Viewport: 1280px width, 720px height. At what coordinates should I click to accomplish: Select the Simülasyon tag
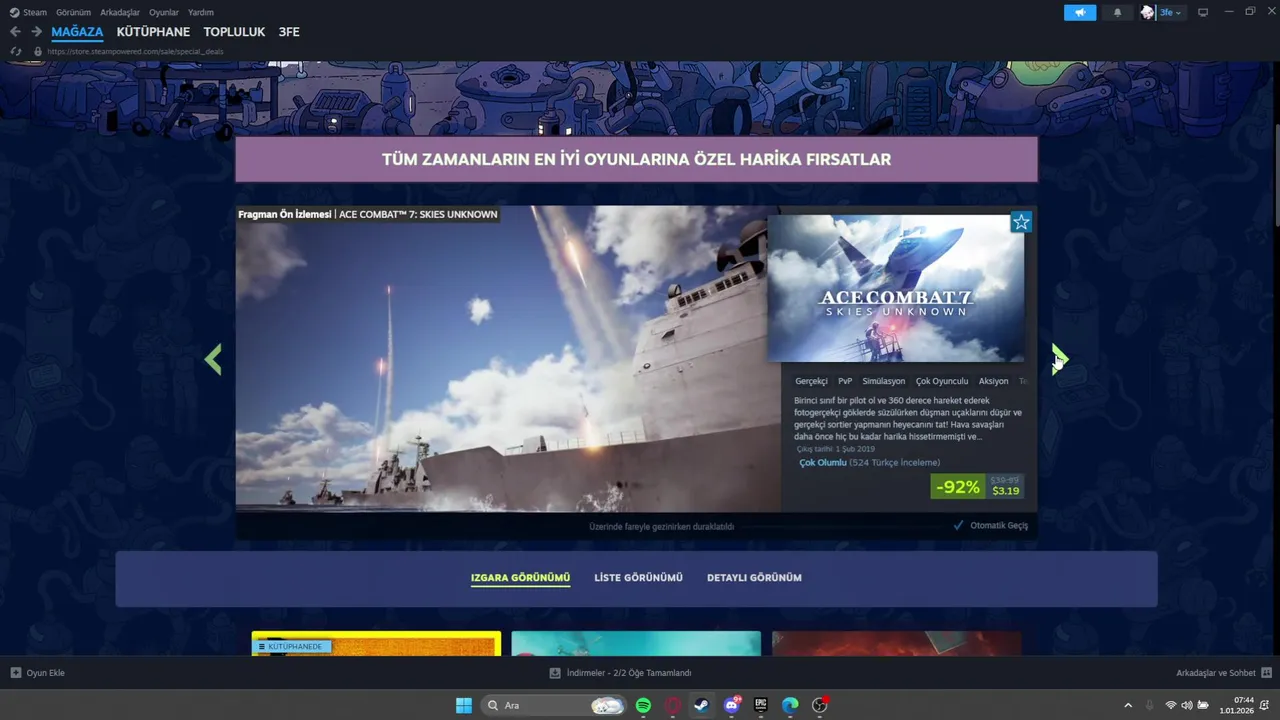884,381
